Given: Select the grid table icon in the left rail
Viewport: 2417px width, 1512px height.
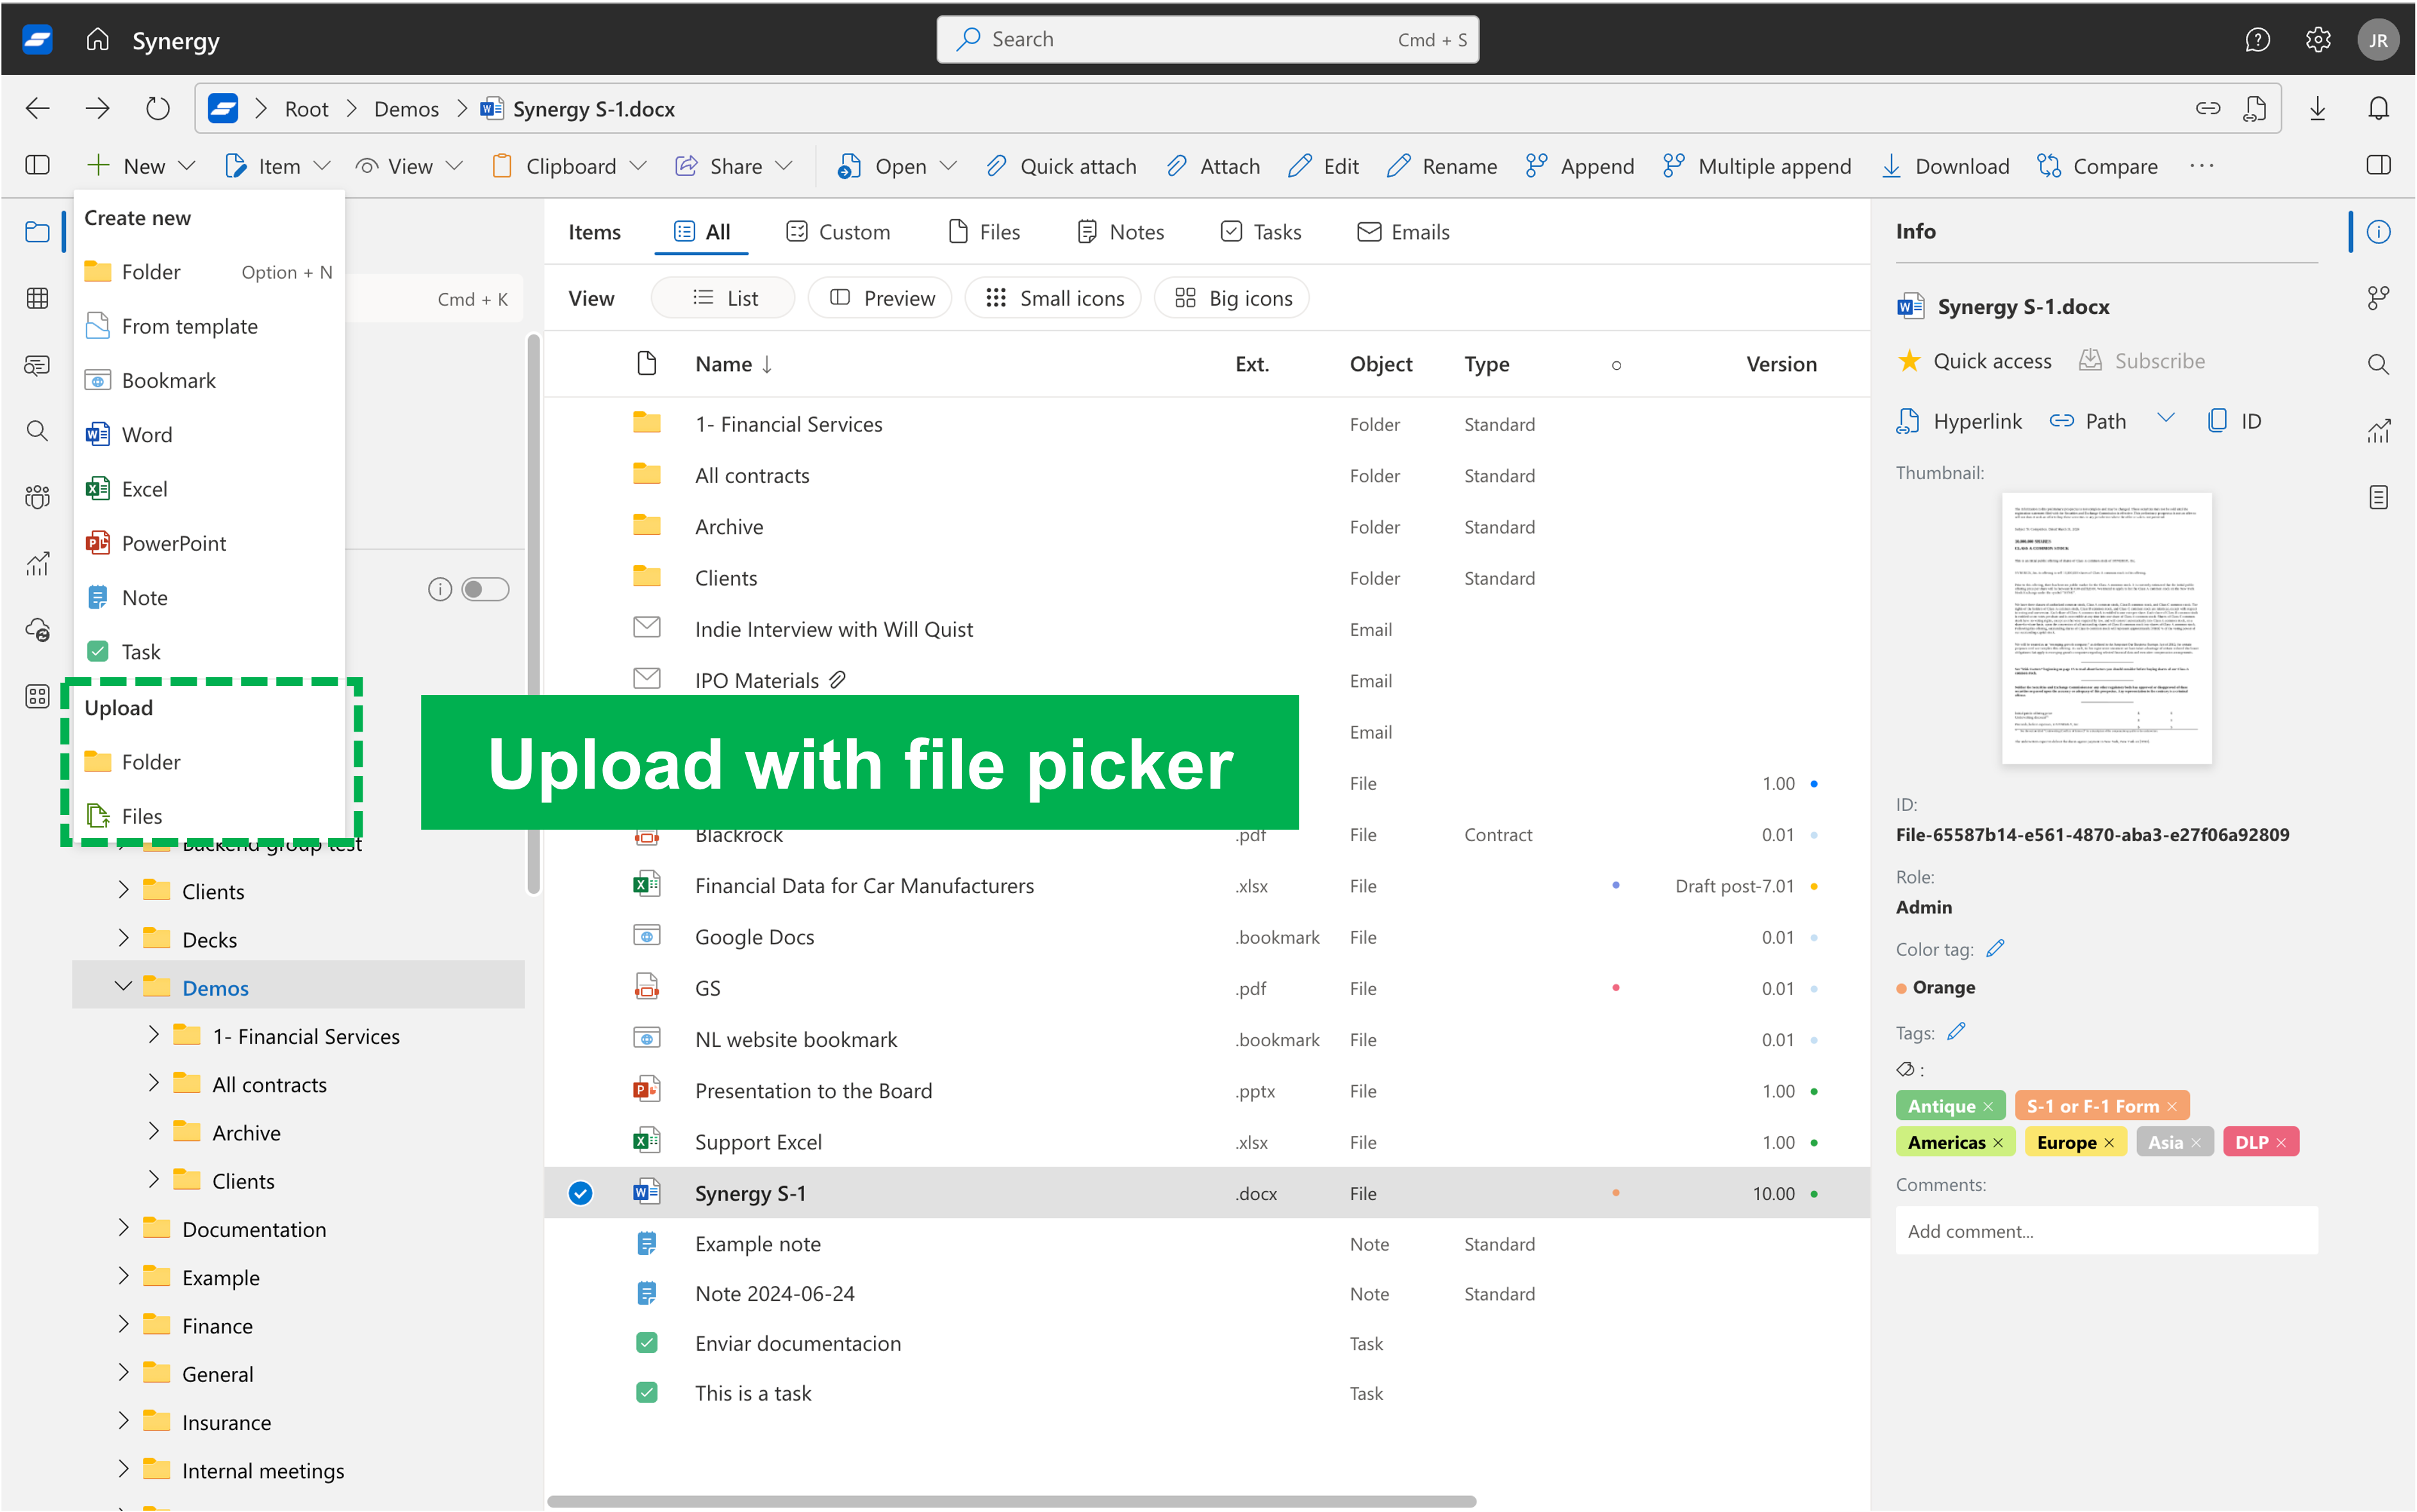Looking at the screenshot, I should [x=37, y=298].
